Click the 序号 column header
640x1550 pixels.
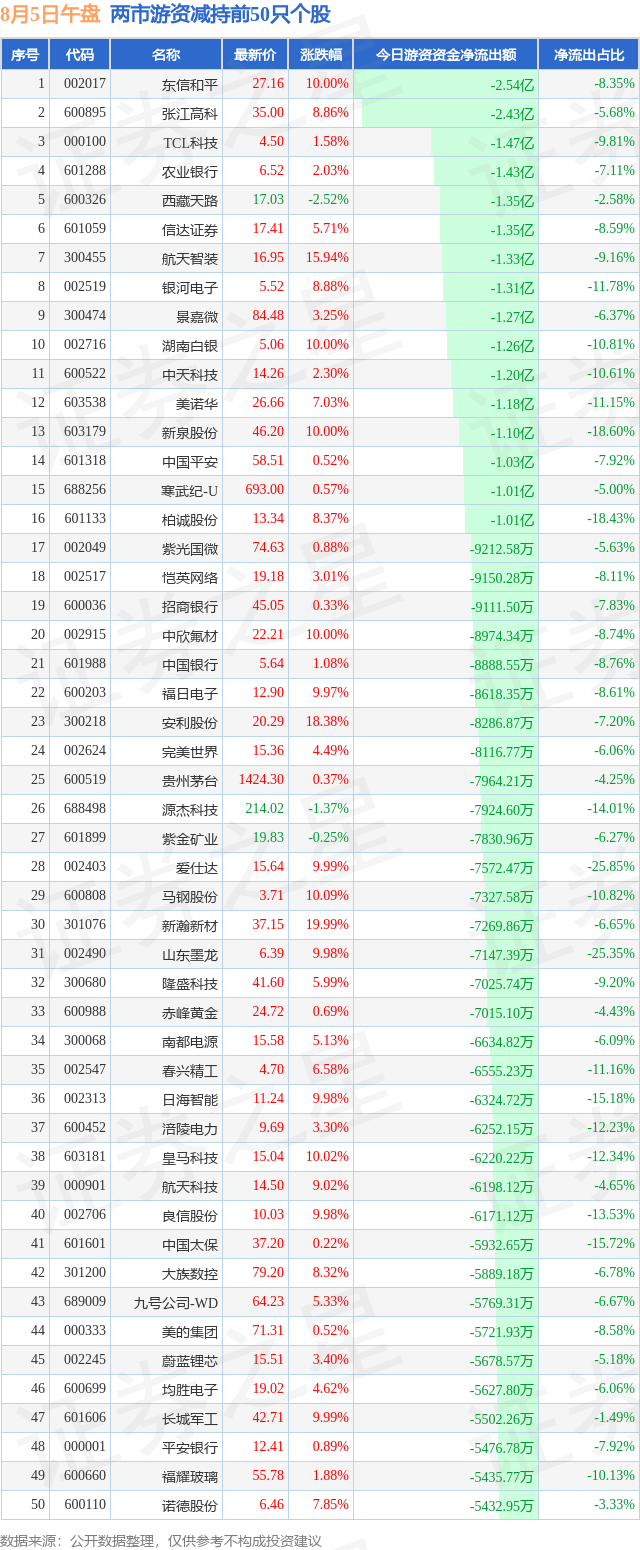25,55
